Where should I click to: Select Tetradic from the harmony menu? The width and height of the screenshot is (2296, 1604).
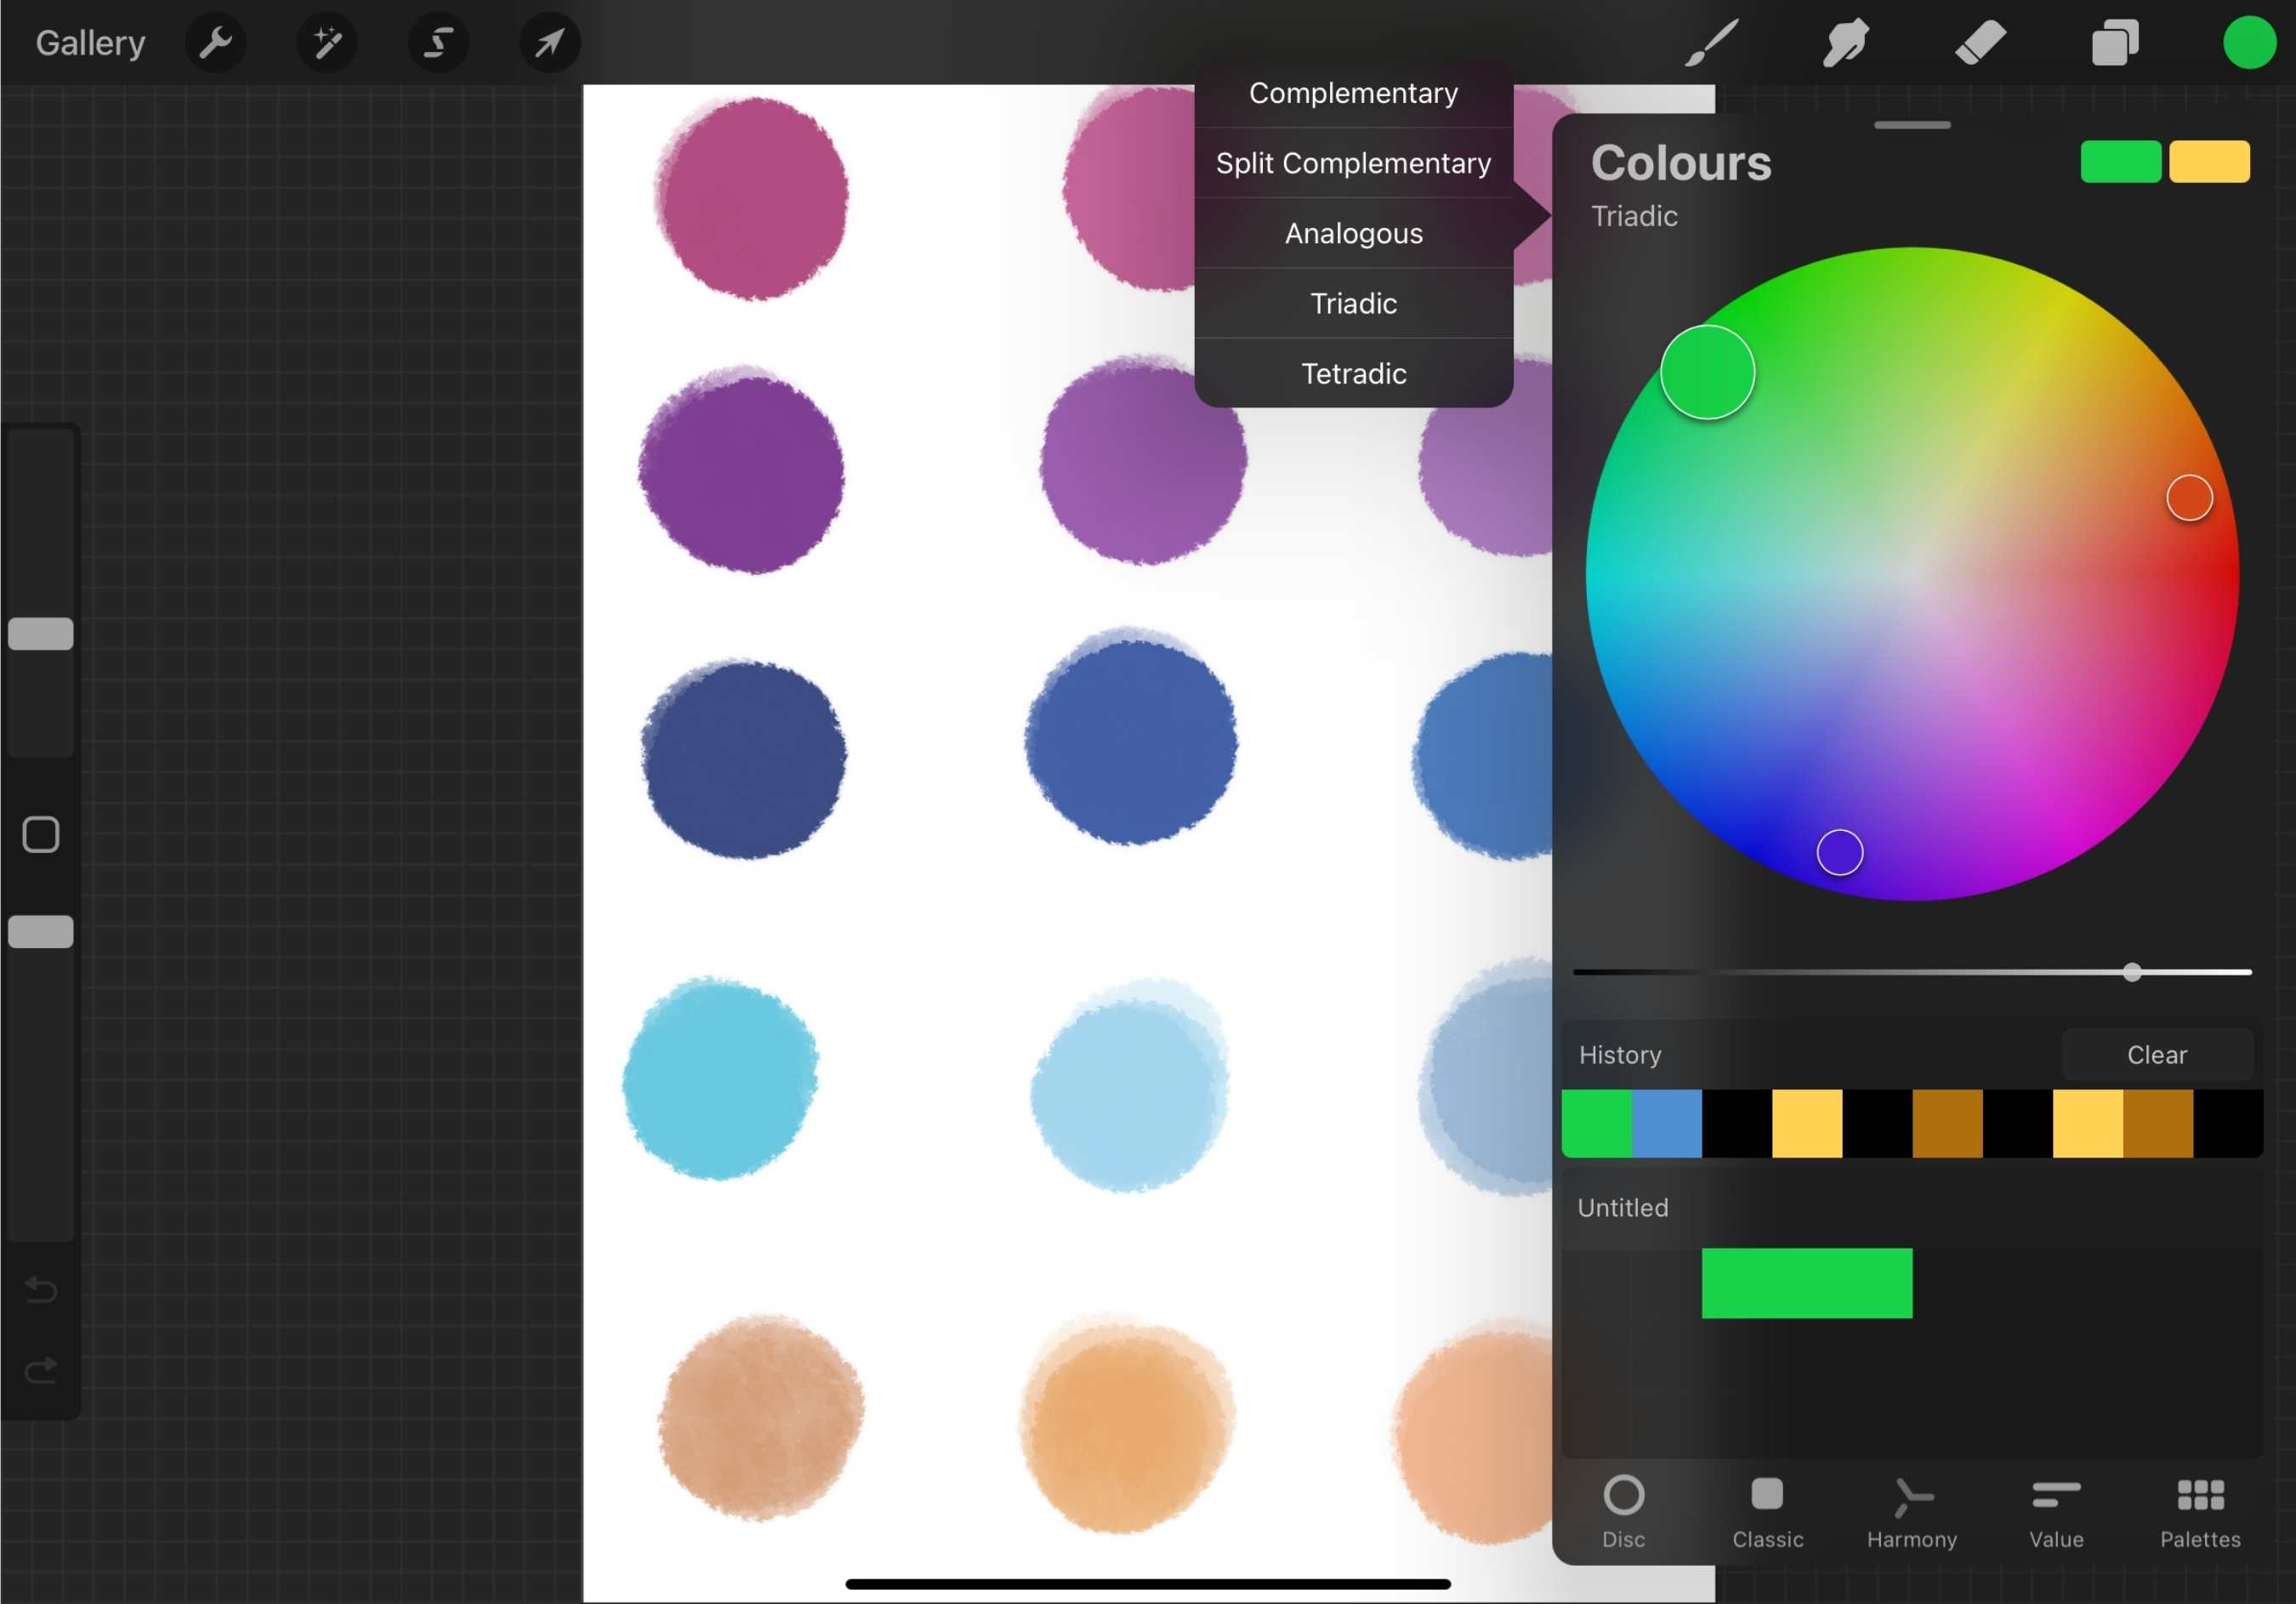click(x=1353, y=373)
